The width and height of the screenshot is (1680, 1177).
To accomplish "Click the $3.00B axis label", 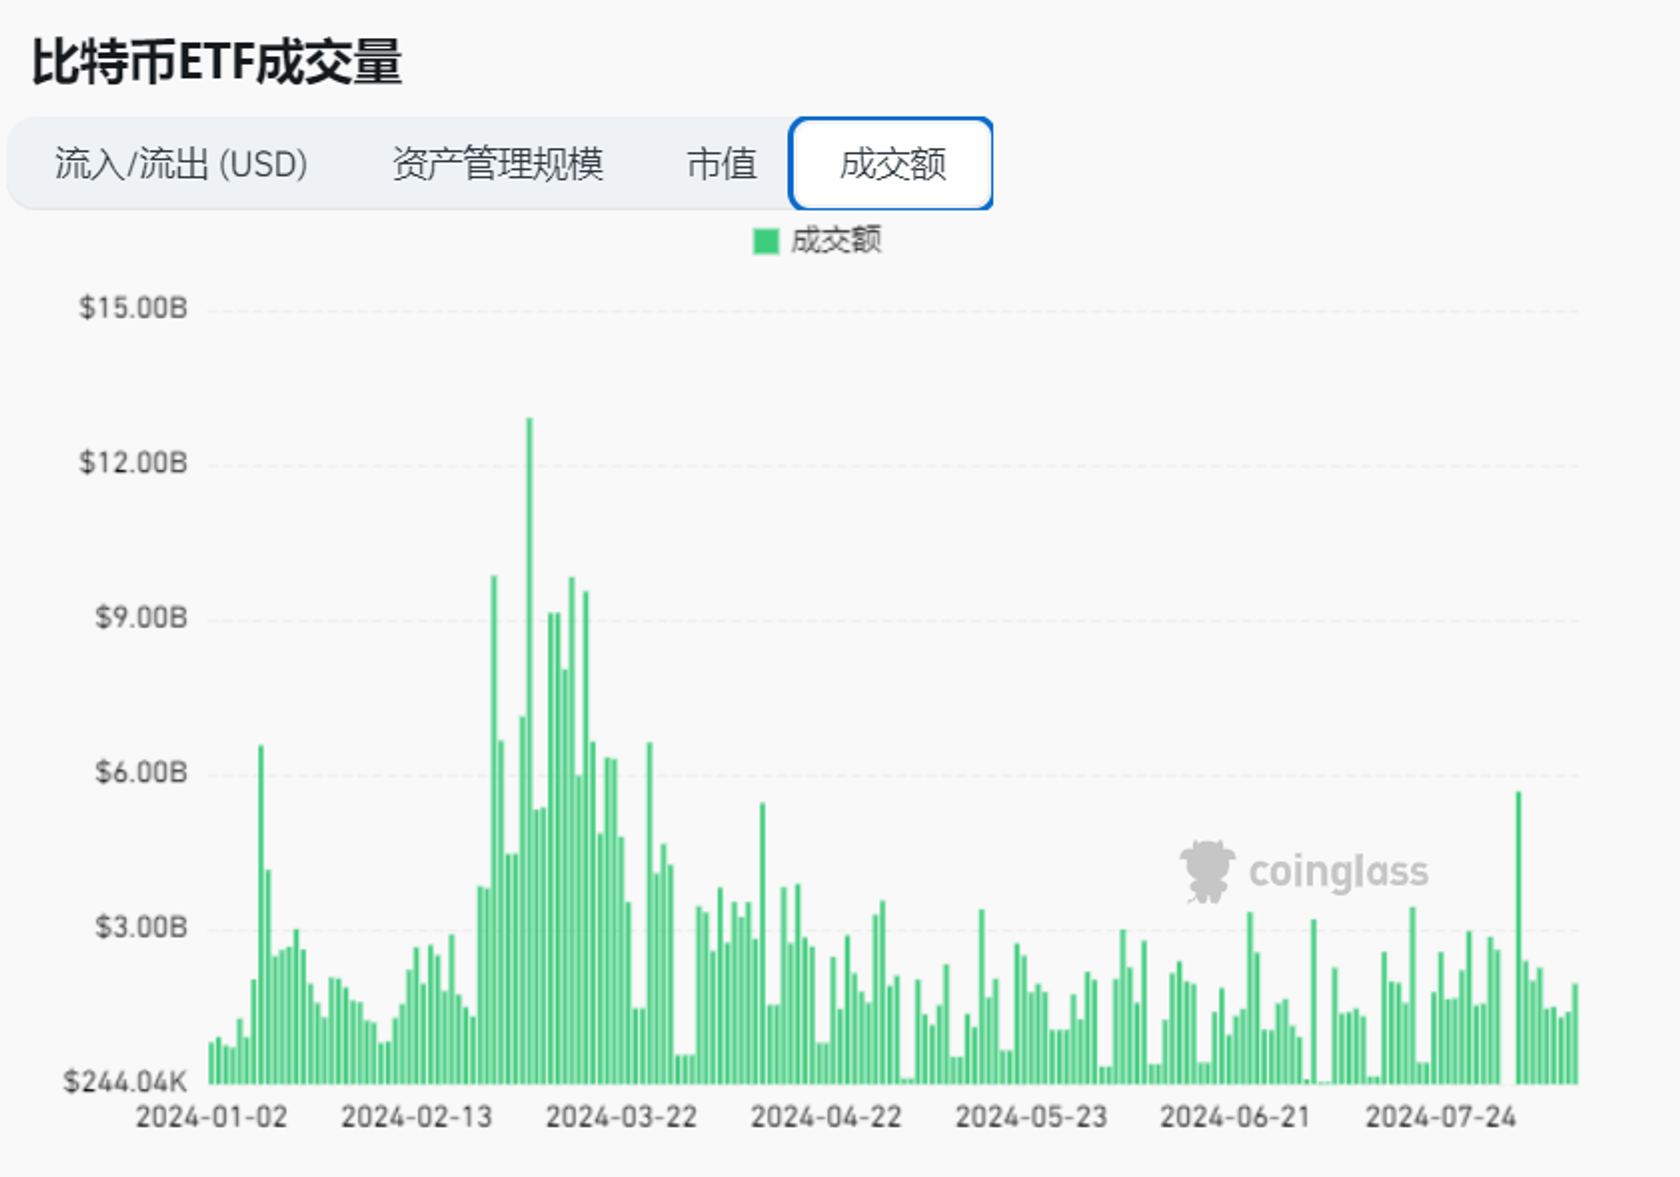I will (x=141, y=928).
